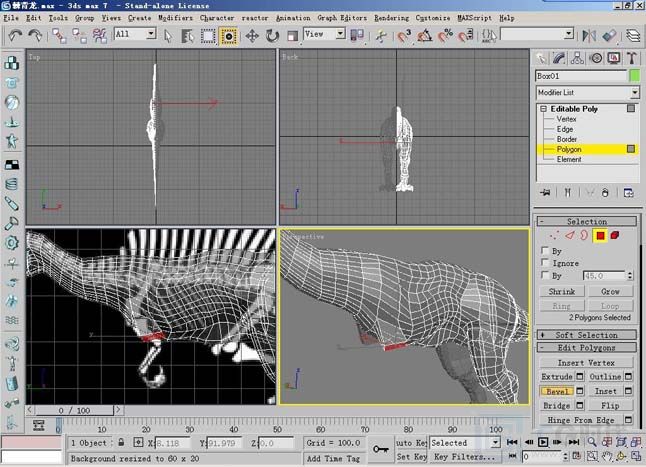This screenshot has width=646, height=467.
Task: Toggle the selection lock padlock icon
Action: point(121,443)
